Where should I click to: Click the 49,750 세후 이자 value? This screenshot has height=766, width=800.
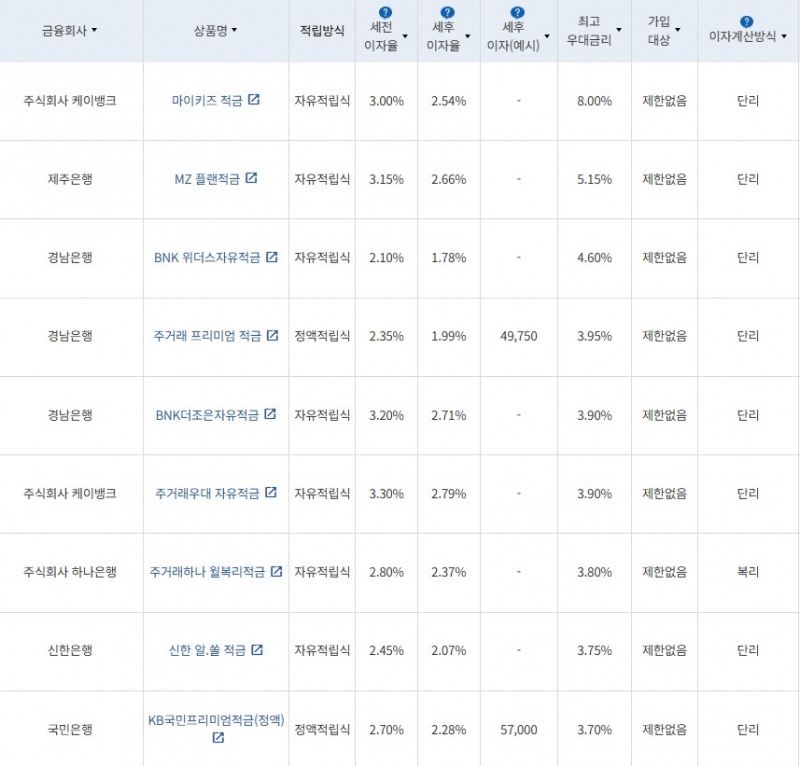(519, 336)
